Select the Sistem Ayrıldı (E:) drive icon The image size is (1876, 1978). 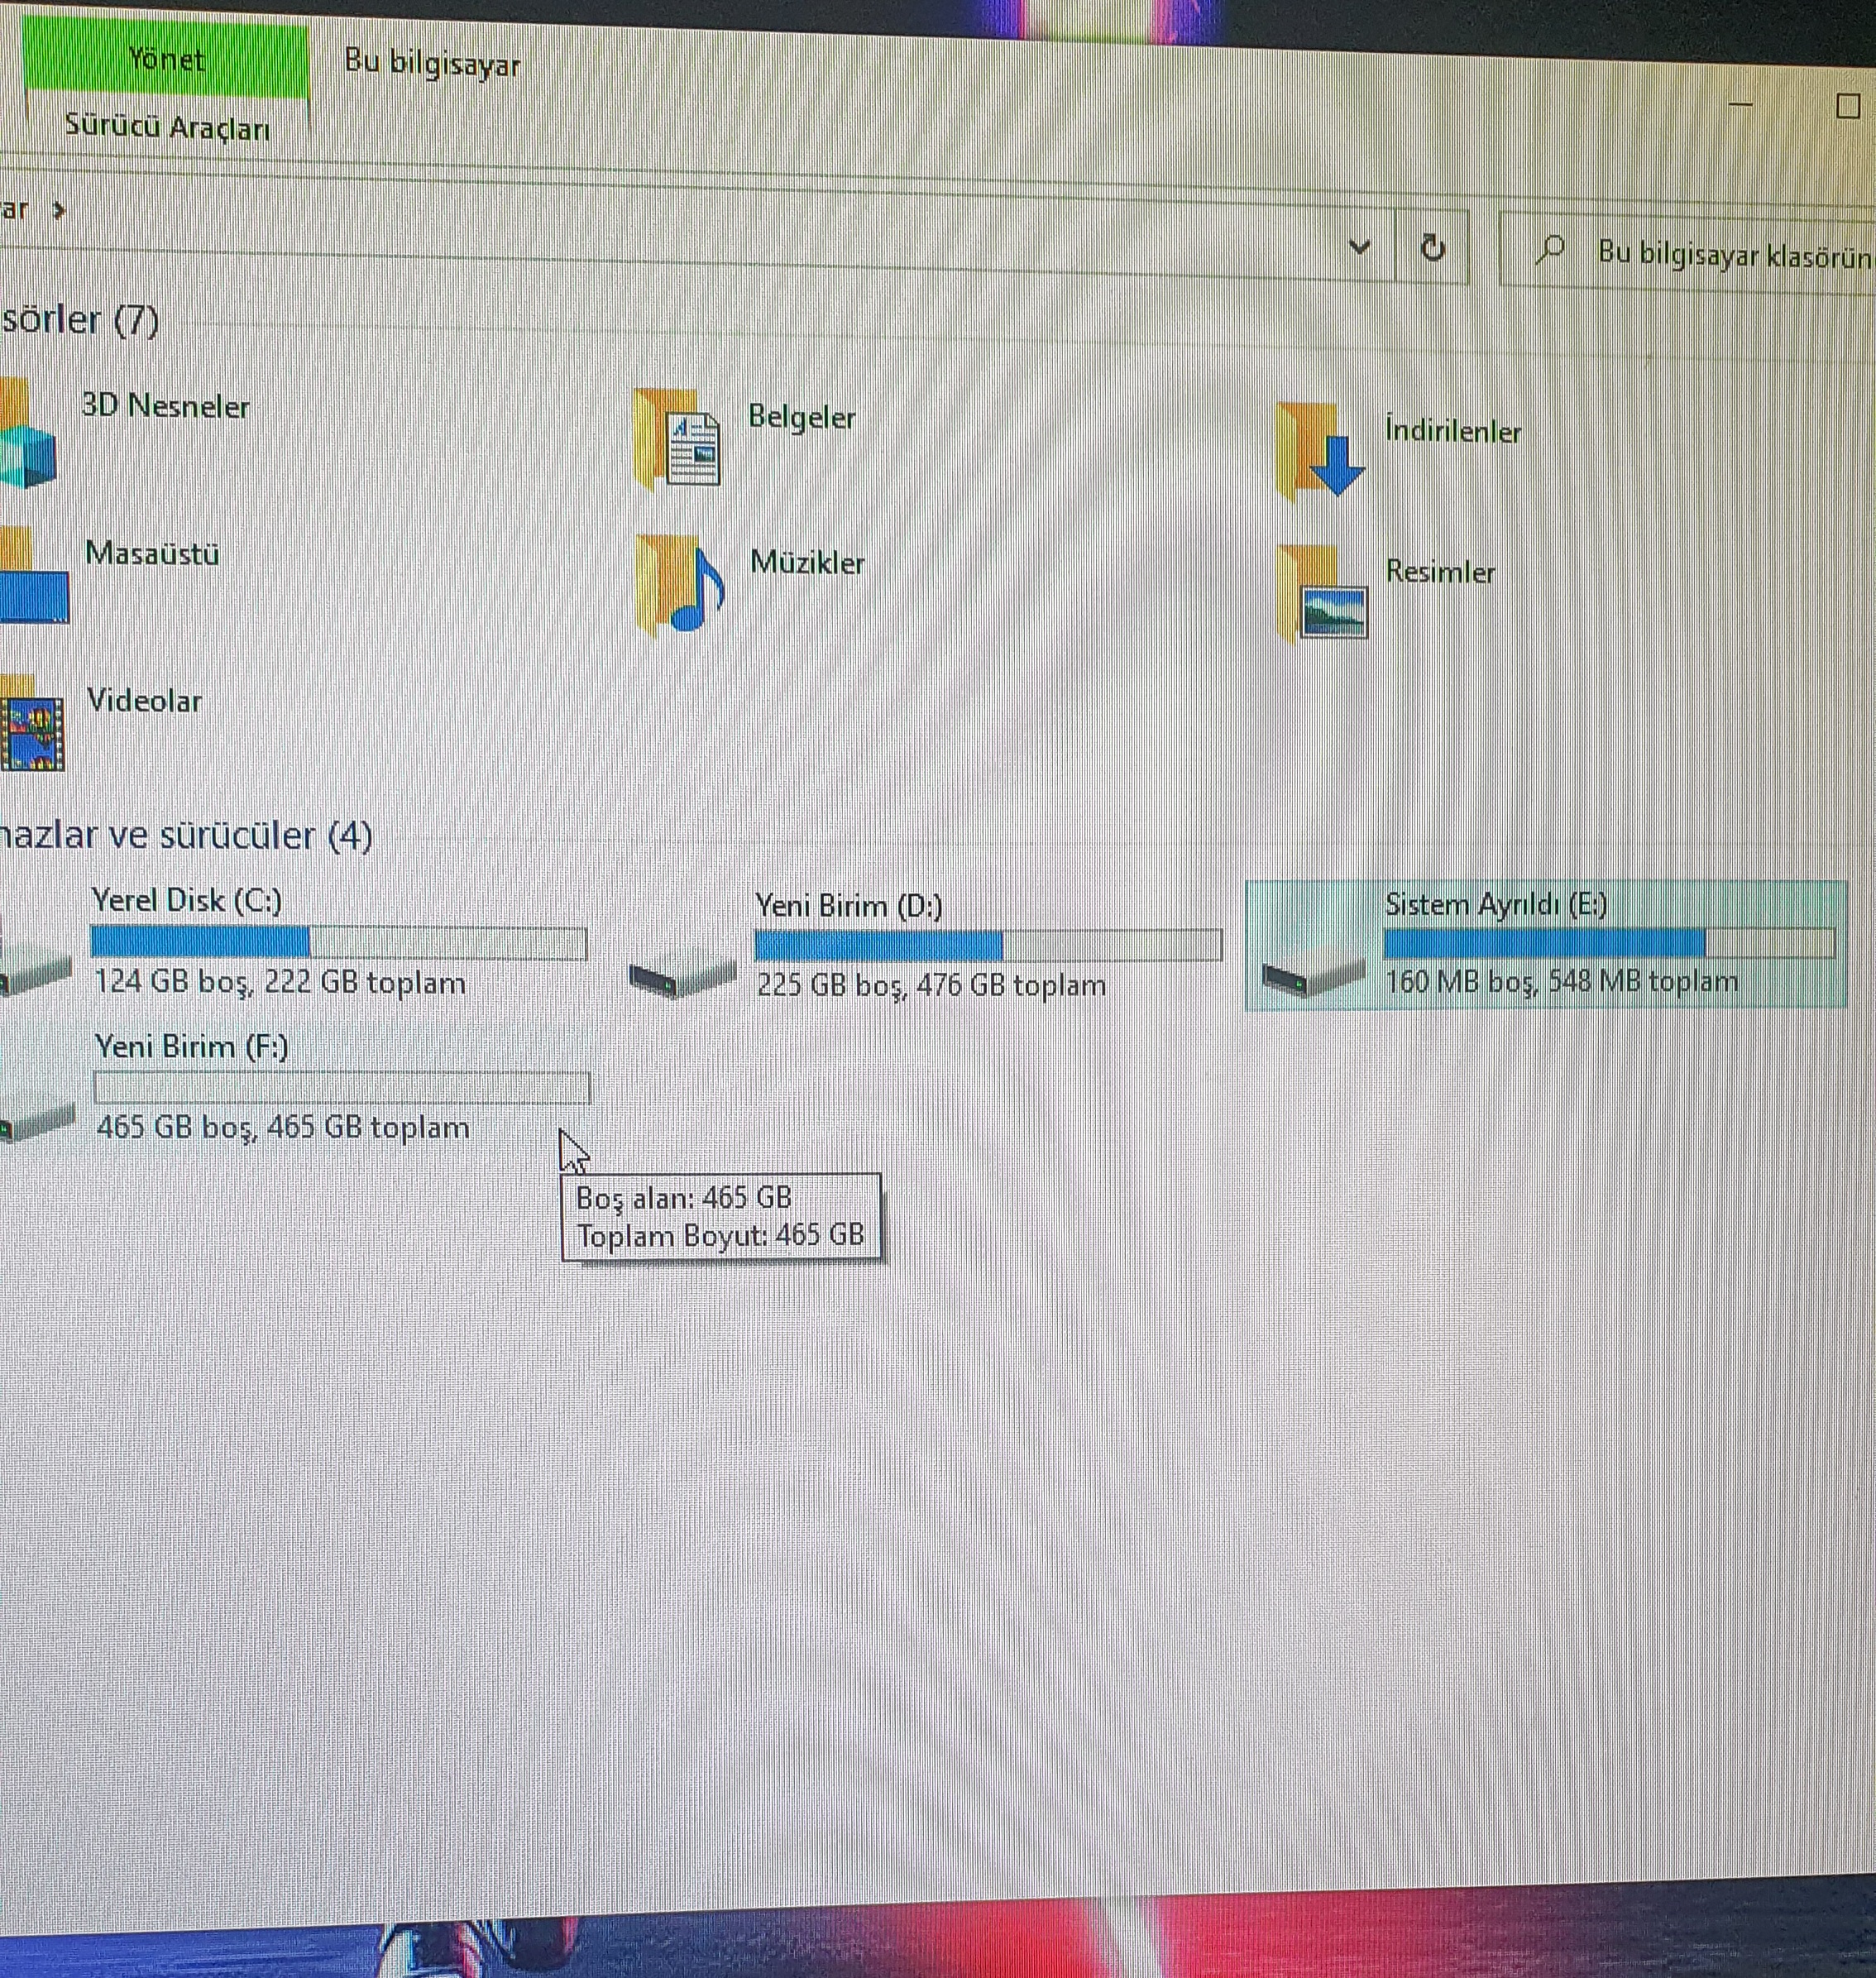point(1313,976)
